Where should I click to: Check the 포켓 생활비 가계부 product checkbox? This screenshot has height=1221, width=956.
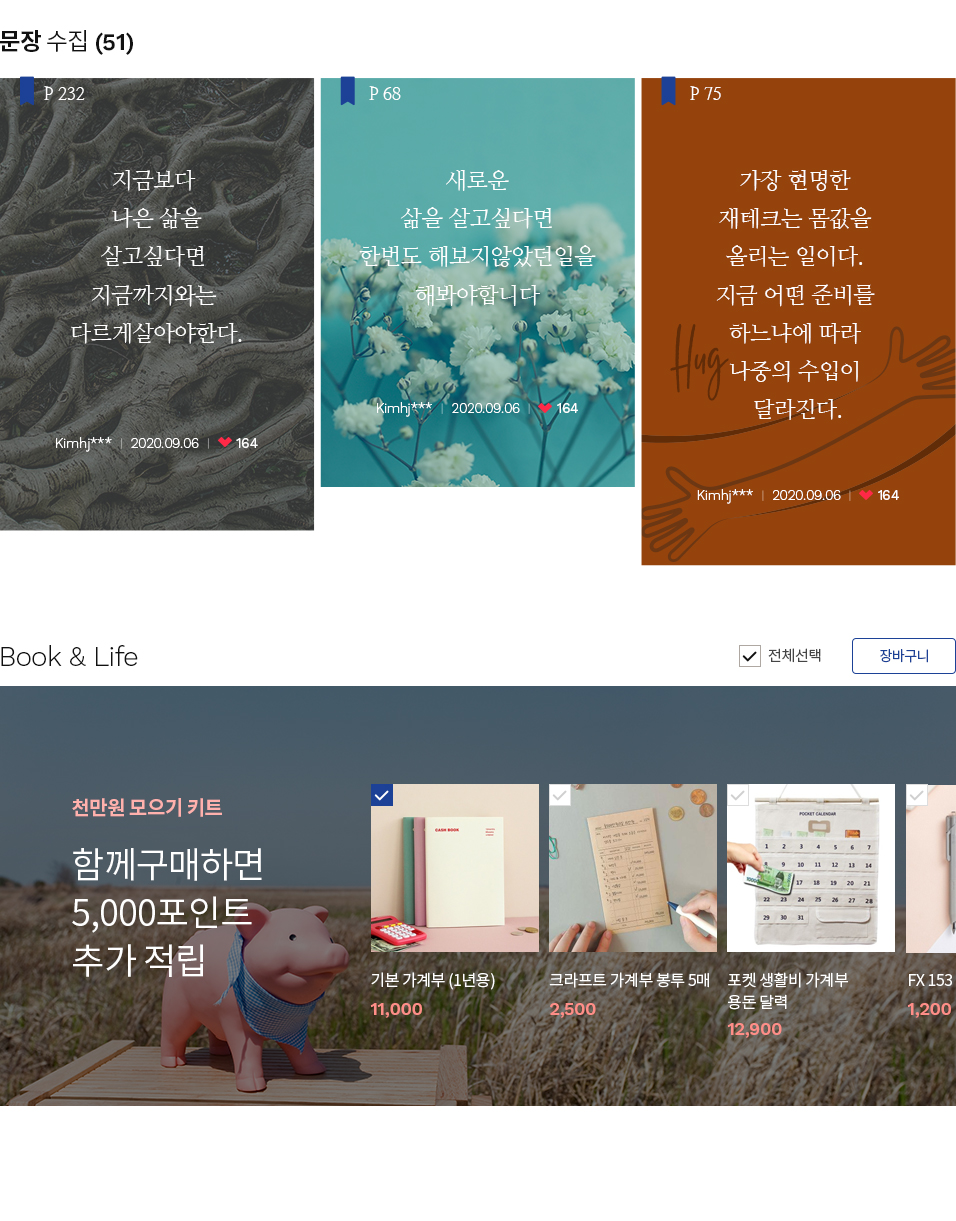[x=738, y=795]
